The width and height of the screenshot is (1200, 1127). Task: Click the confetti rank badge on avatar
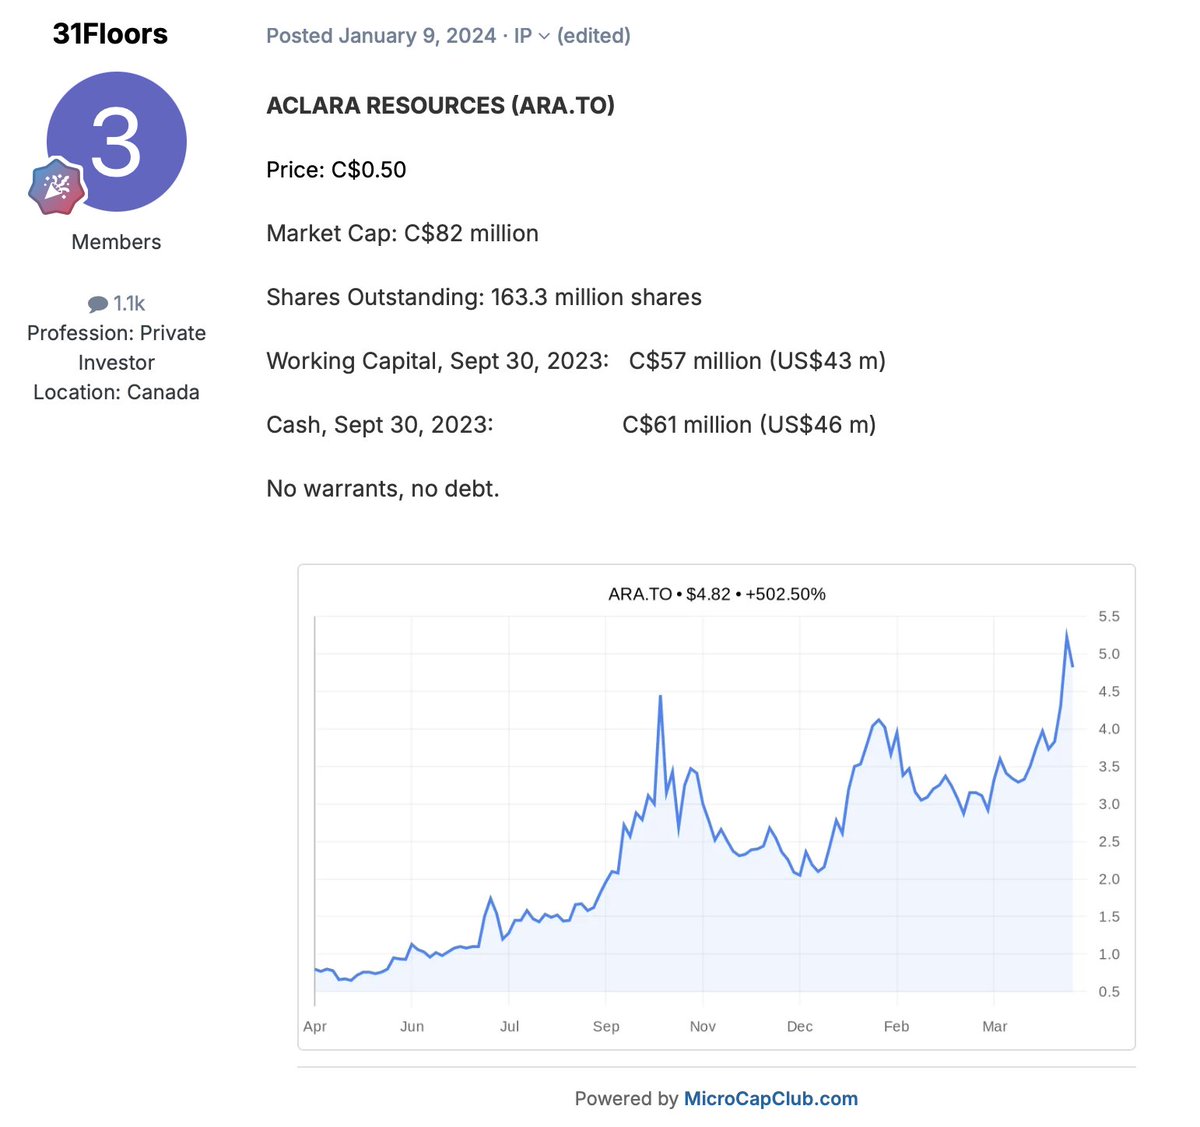pos(57,186)
